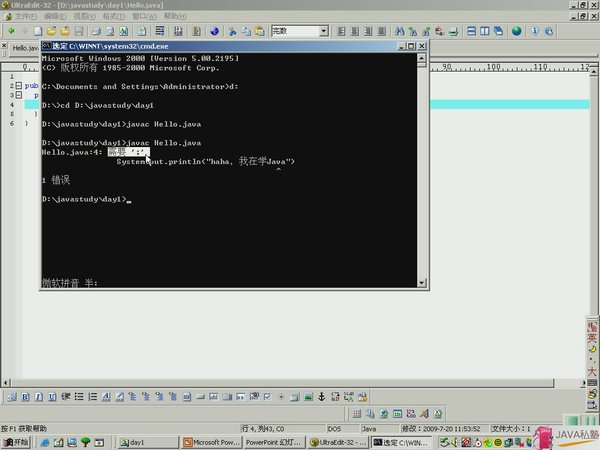600x450 pixels.
Task: Switch to day1 folder taskbar button
Action: [x=148, y=442]
